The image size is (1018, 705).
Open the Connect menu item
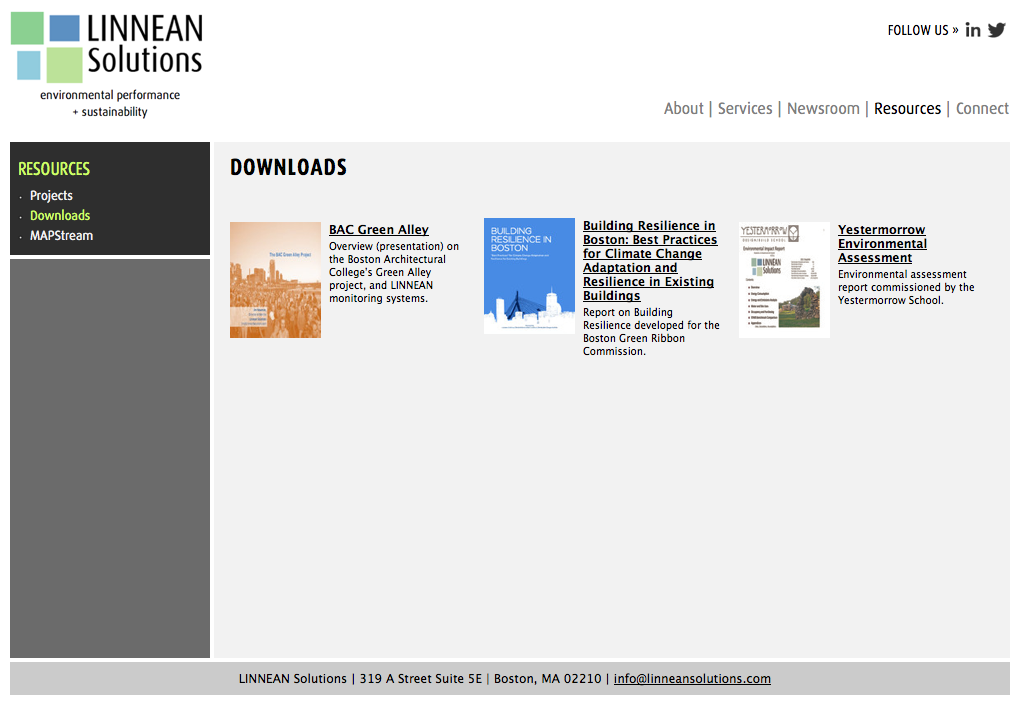point(982,108)
